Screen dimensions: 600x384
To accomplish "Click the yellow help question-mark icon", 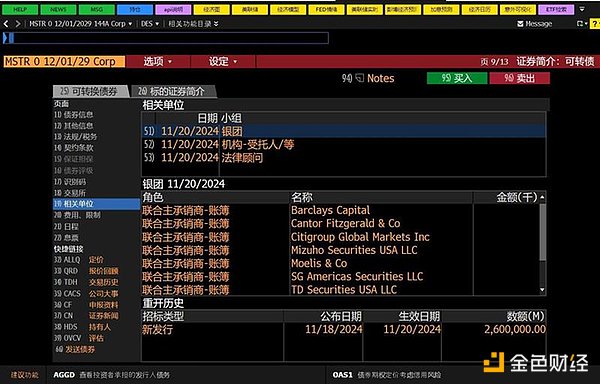I will tap(595, 24).
